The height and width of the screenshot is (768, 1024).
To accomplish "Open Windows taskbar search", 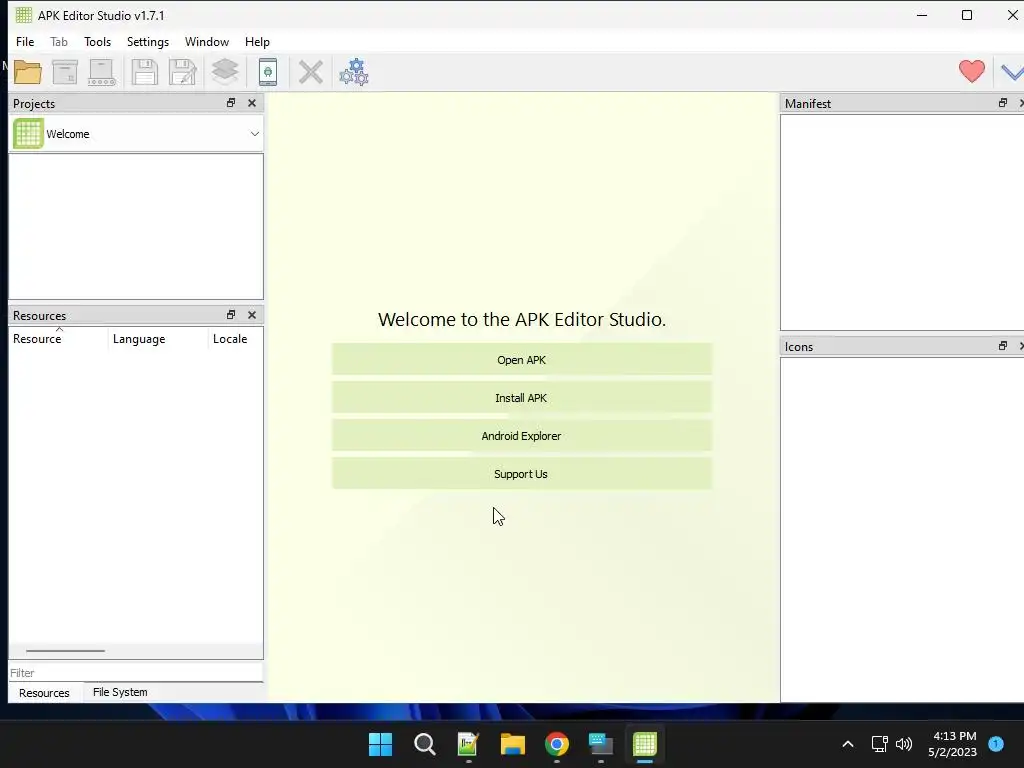I will click(424, 744).
